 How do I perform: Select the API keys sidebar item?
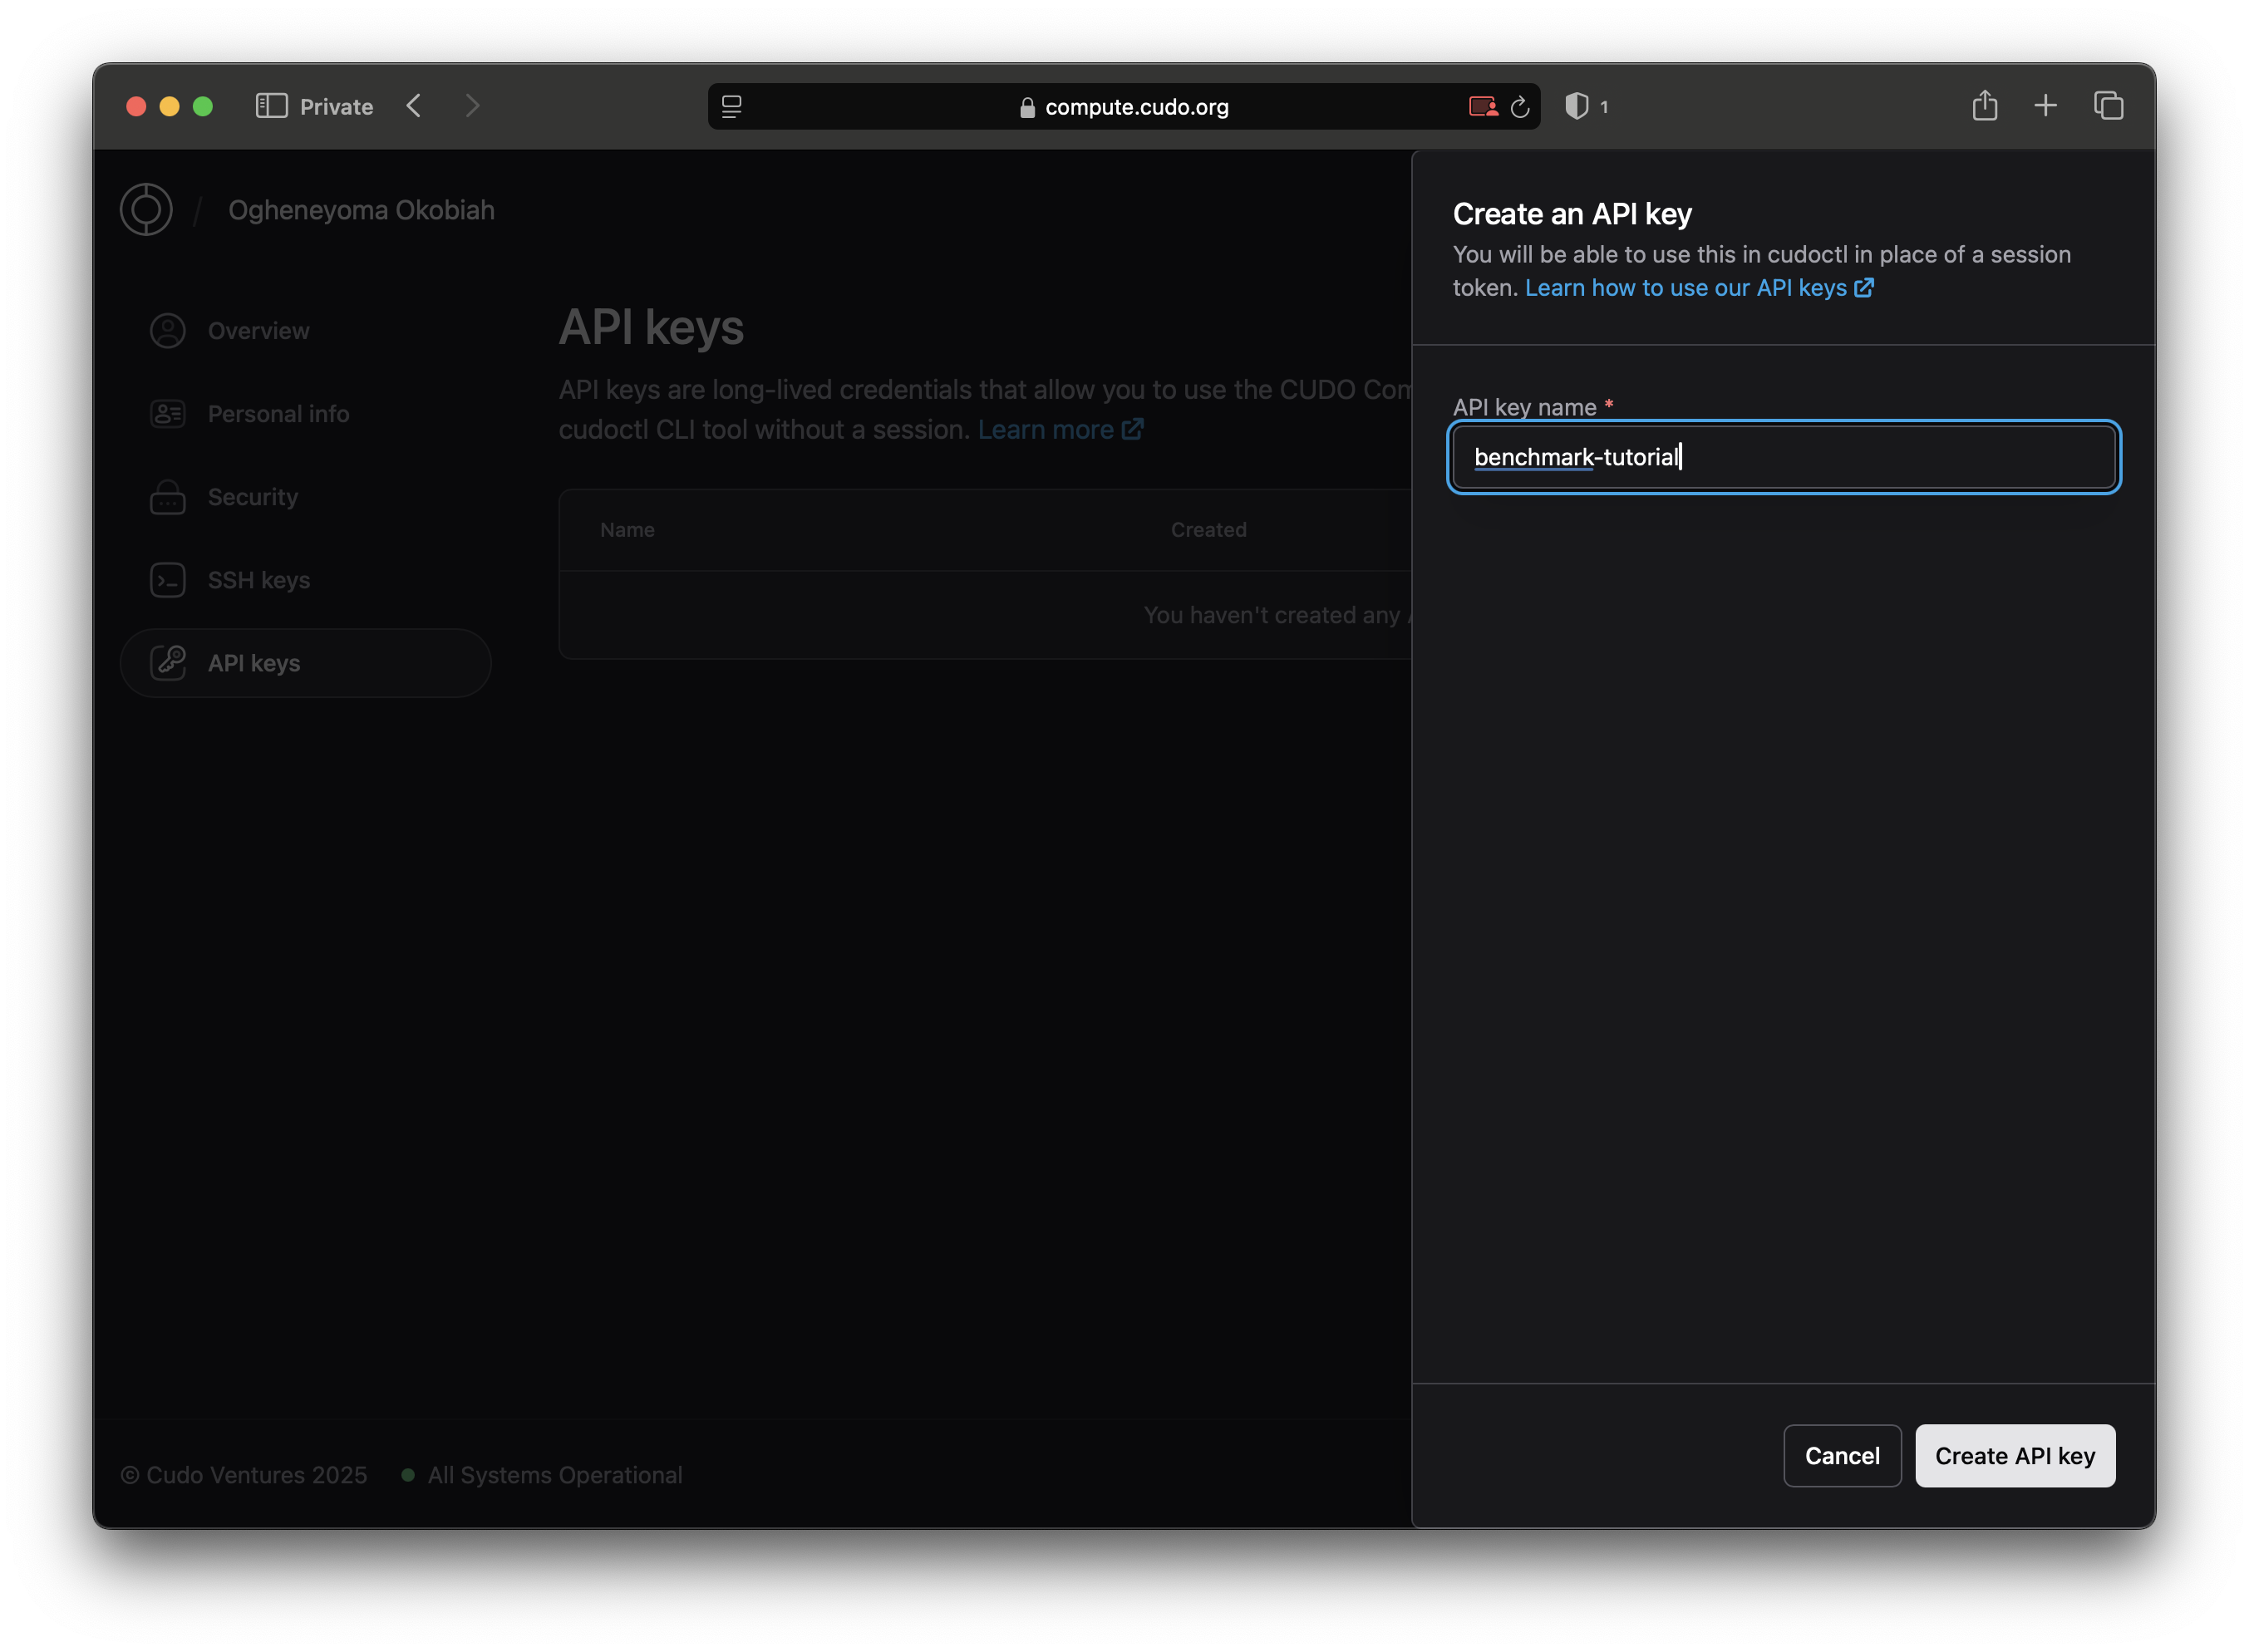click(305, 663)
